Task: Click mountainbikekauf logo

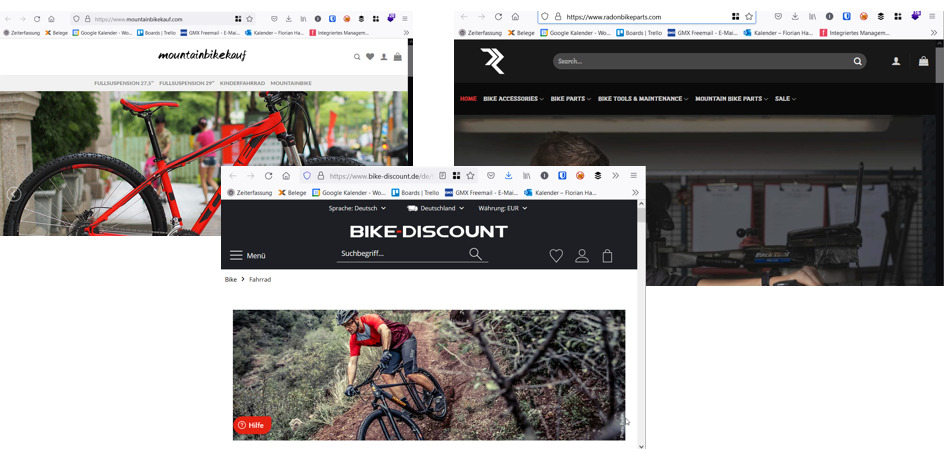Action: coord(203,56)
